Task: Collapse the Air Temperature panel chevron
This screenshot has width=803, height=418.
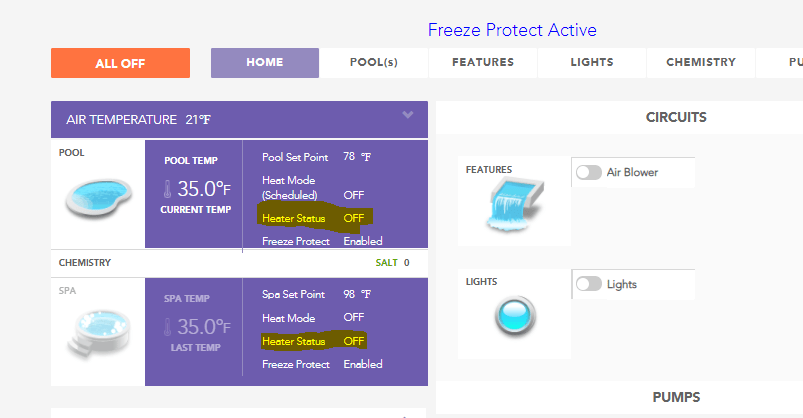Action: (408, 115)
